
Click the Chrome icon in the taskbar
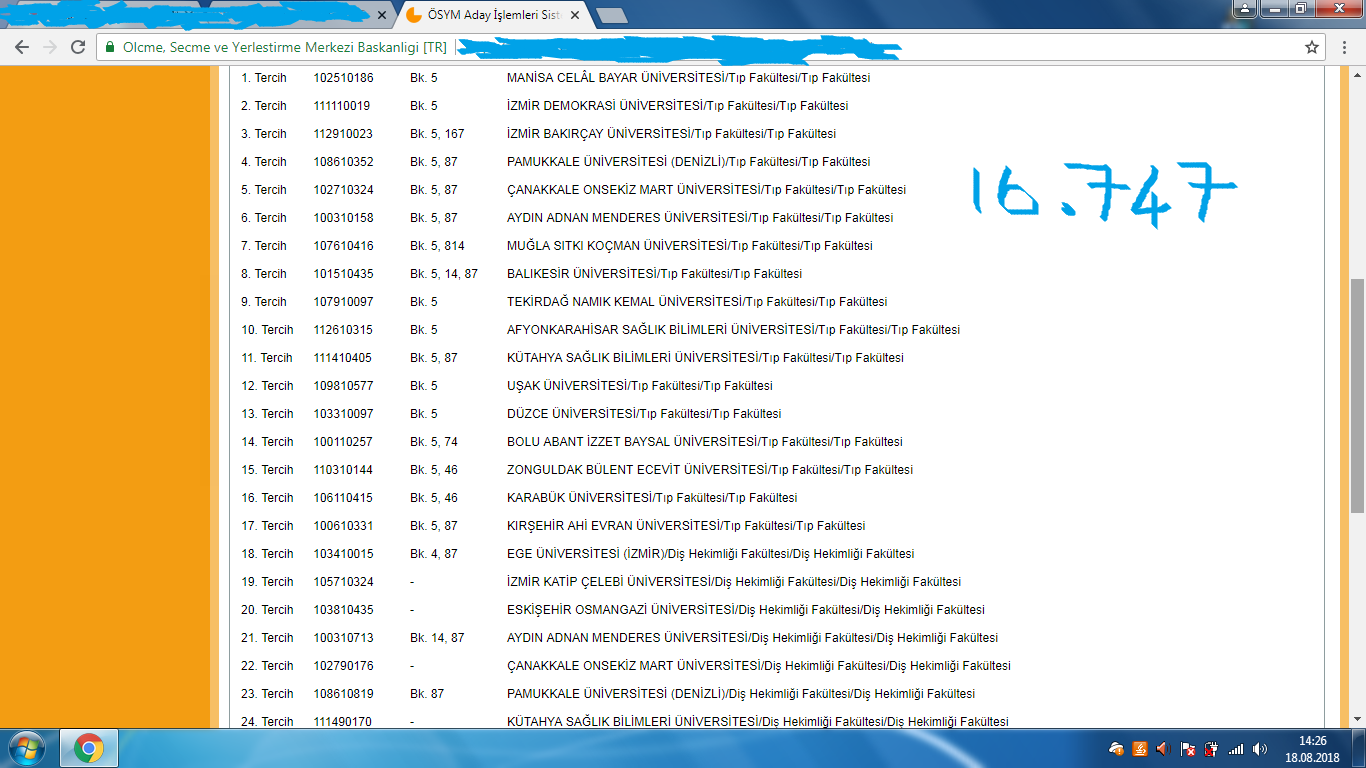pos(89,748)
